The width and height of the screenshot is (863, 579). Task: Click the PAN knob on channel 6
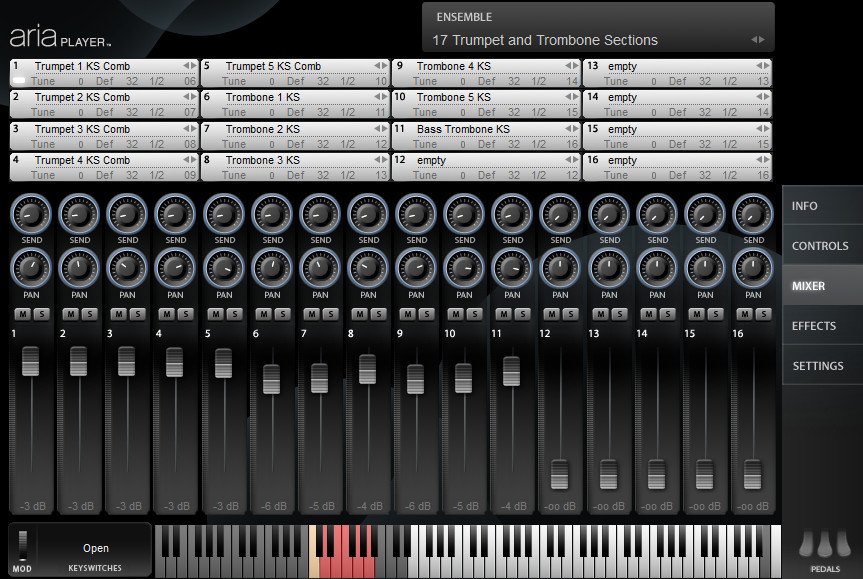(x=272, y=269)
